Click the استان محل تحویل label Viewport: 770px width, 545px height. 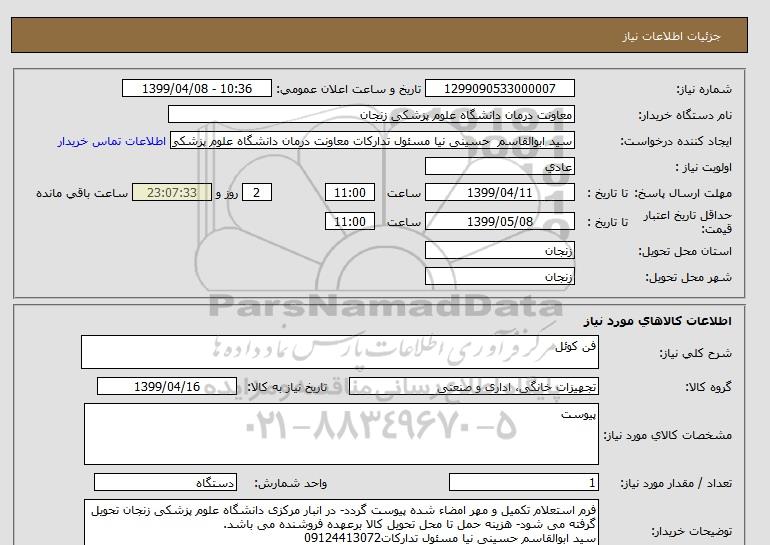point(685,251)
